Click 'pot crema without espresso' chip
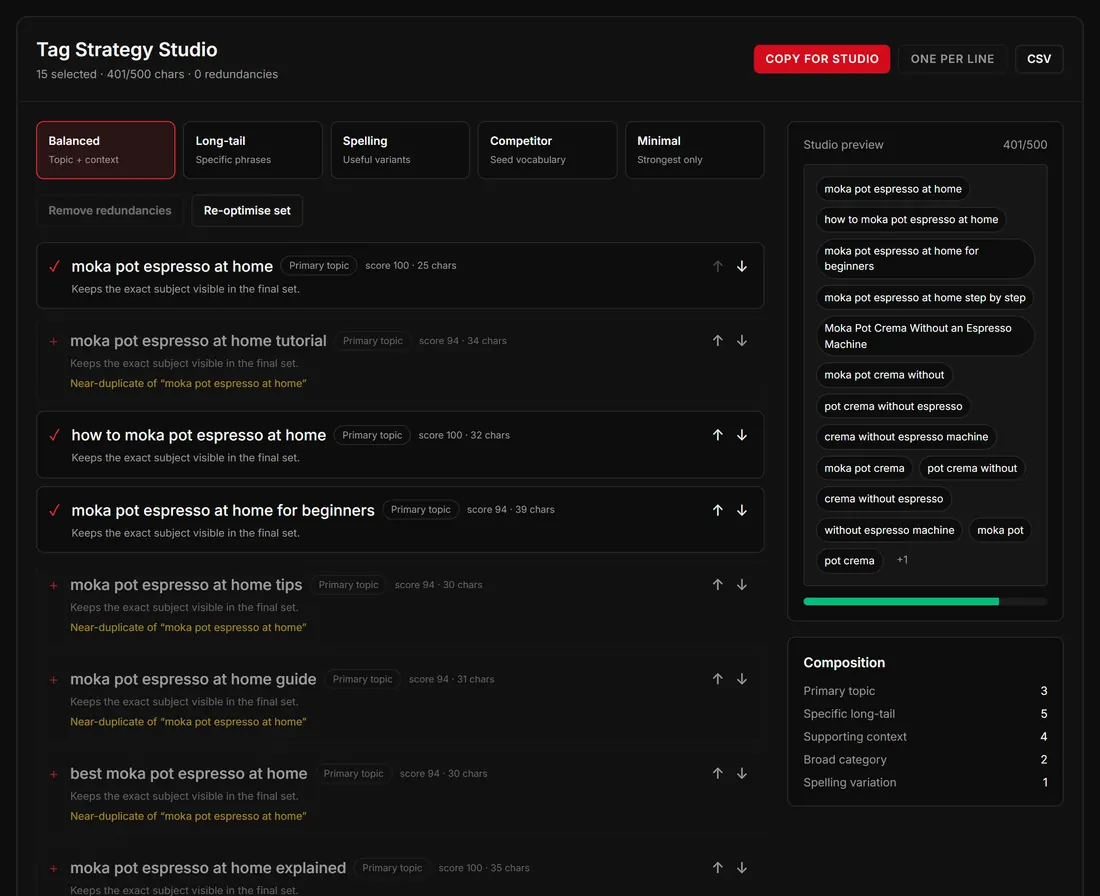The height and width of the screenshot is (896, 1100). coord(893,406)
